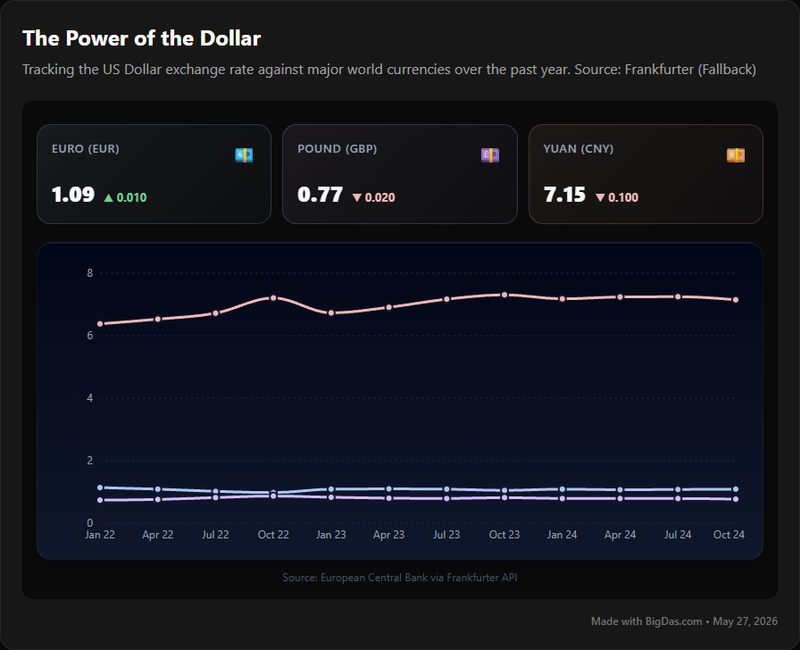Click the Yuan line point at Apr 24
This screenshot has width=800, height=650.
point(620,297)
